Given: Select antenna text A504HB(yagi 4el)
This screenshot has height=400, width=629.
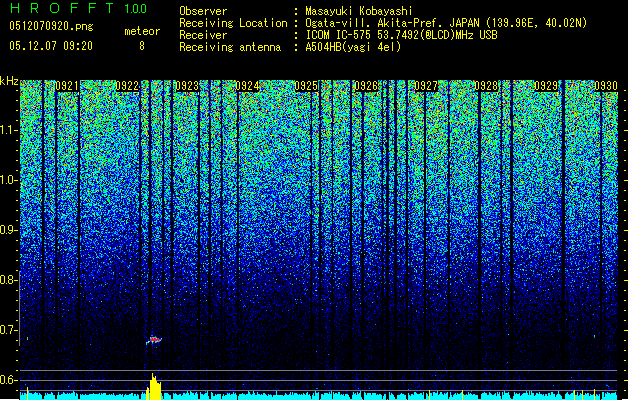Looking at the screenshot, I should click(x=353, y=47).
